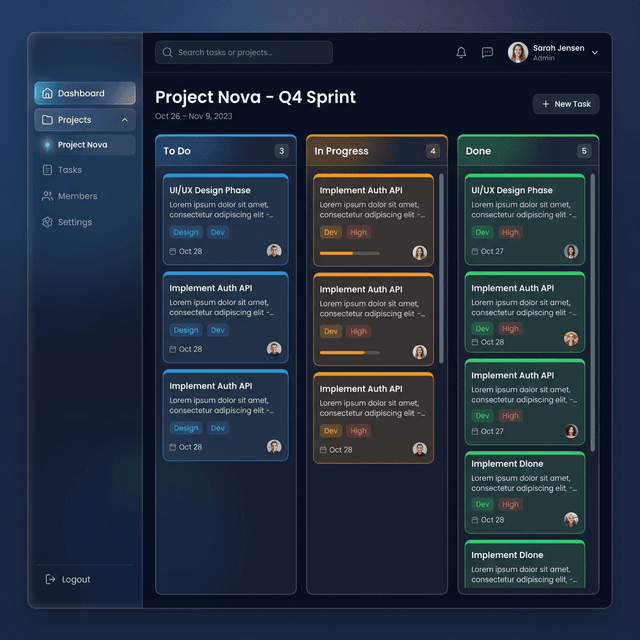The width and height of the screenshot is (640, 640).
Task: Click progress bar on second In Progress card
Action: point(349,353)
